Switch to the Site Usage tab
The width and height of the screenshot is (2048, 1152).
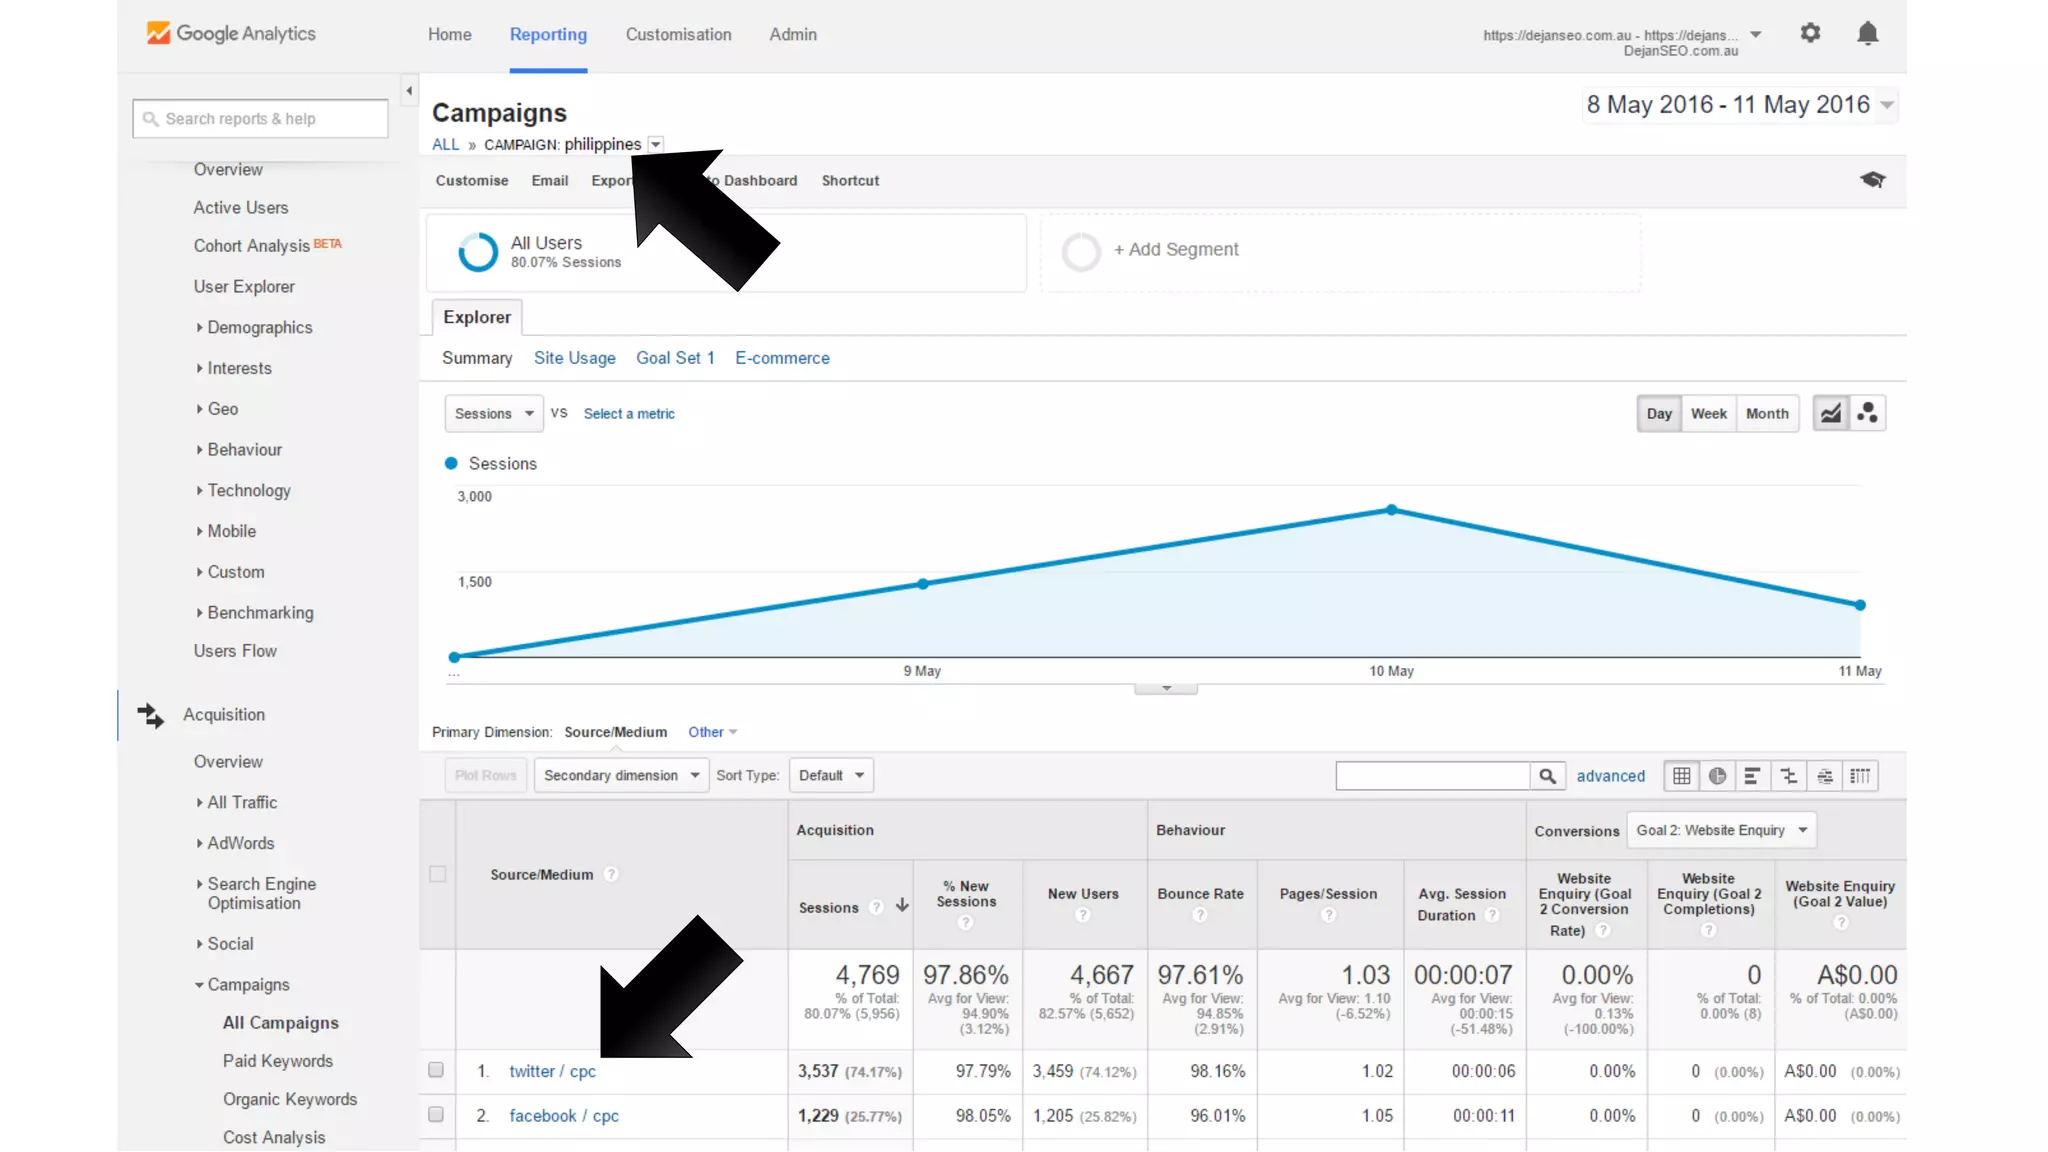click(574, 358)
